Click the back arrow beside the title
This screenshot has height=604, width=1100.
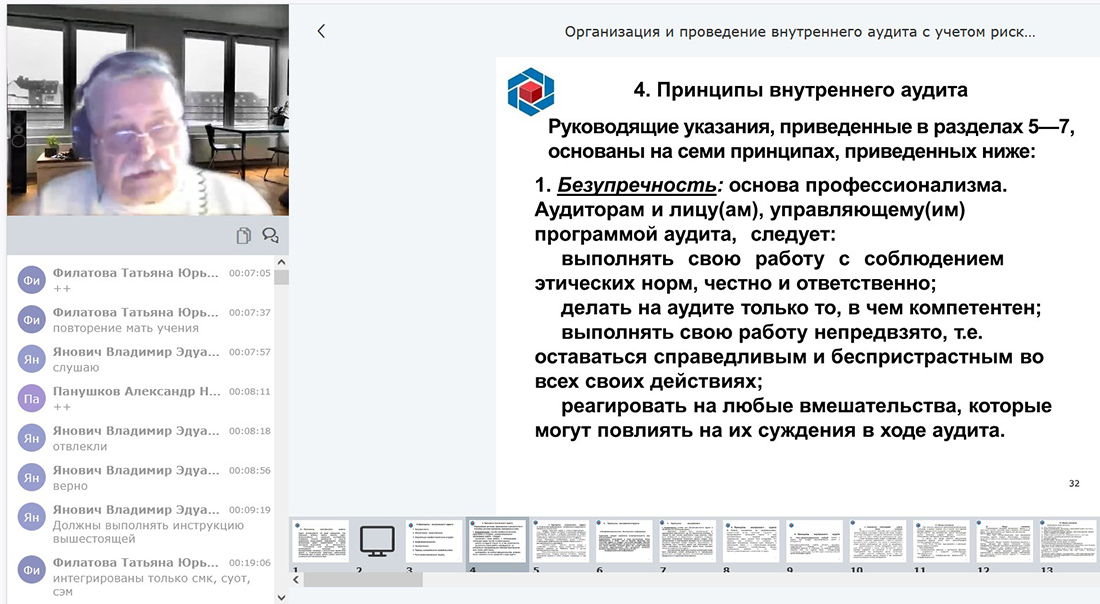coord(321,31)
